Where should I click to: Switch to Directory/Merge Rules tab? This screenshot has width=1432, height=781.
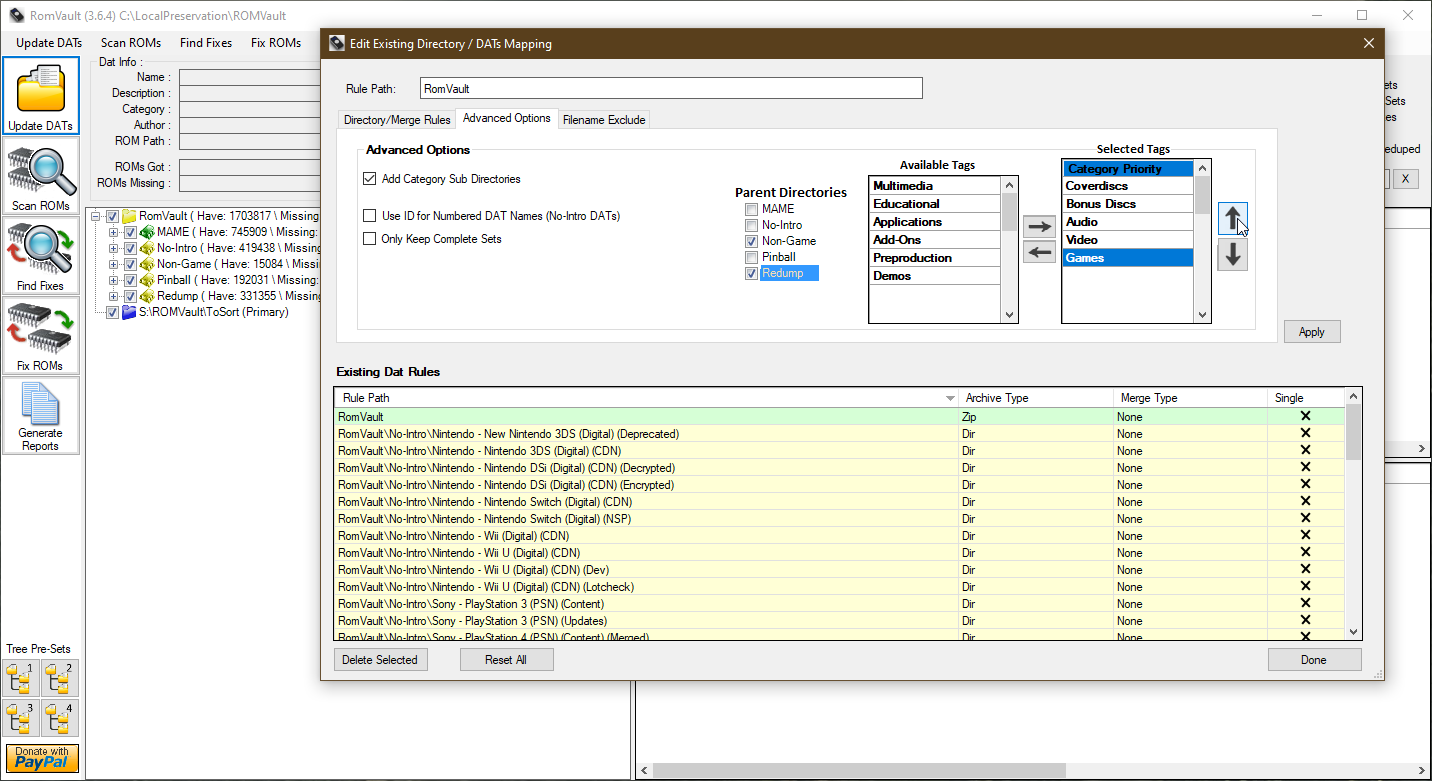pyautogui.click(x=397, y=120)
